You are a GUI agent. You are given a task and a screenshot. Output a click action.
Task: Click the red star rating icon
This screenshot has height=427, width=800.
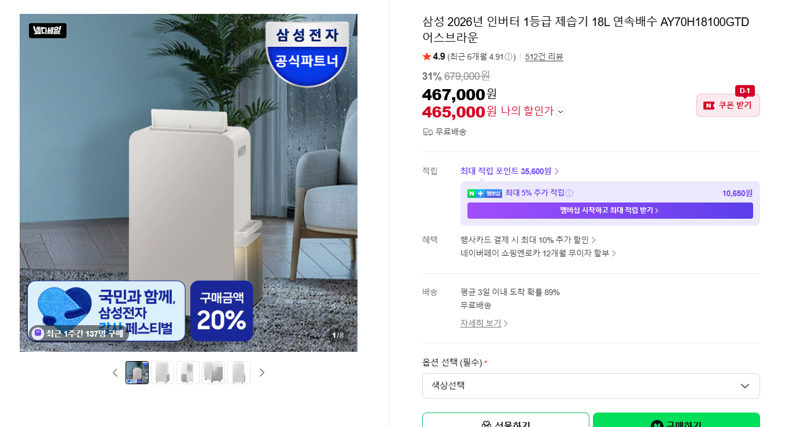[427, 57]
